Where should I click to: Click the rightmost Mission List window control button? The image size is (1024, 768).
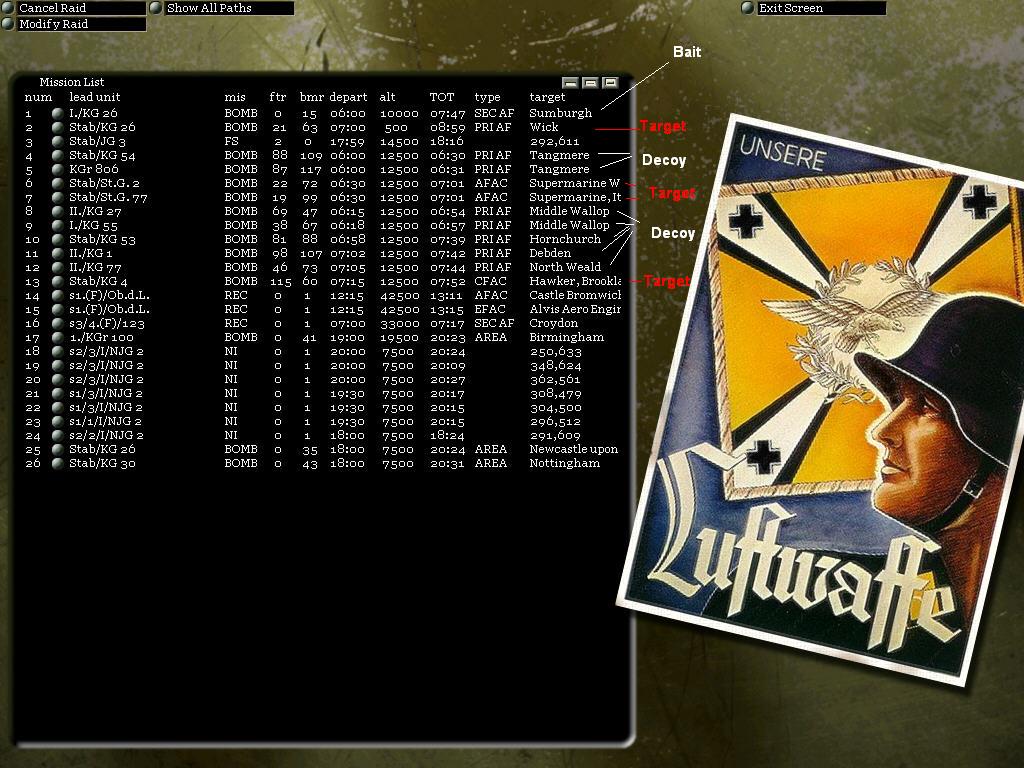[611, 83]
